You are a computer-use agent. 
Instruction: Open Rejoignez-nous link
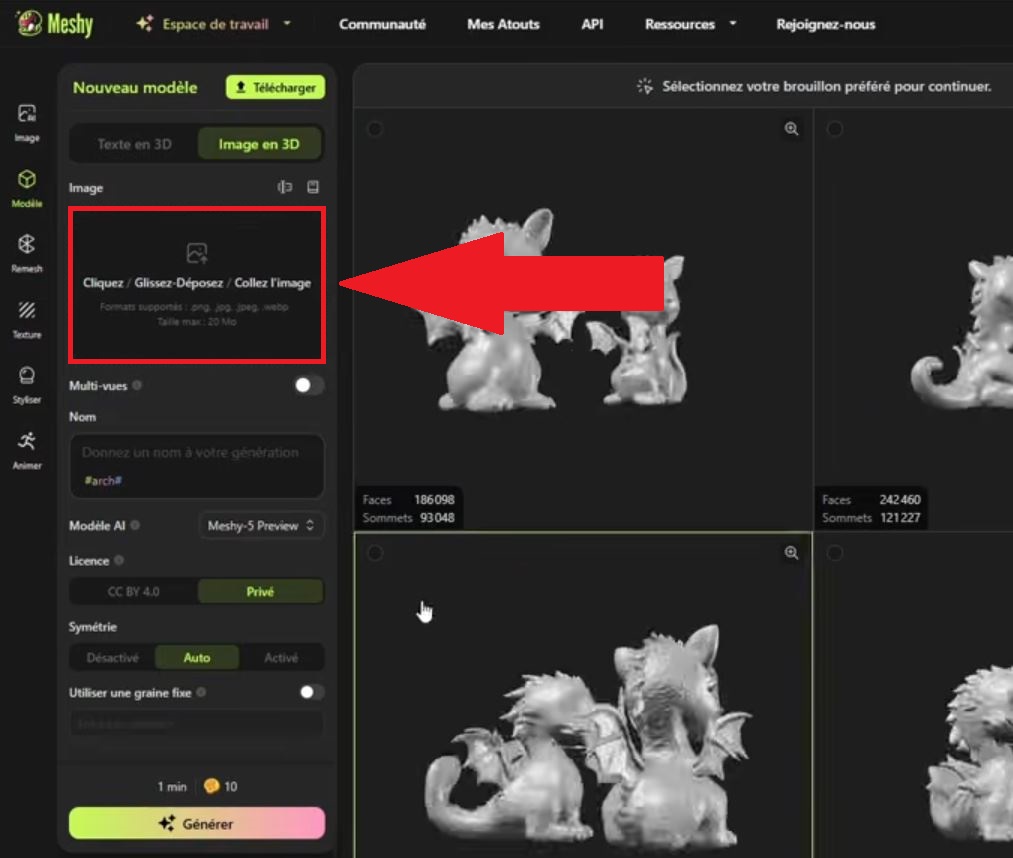826,25
